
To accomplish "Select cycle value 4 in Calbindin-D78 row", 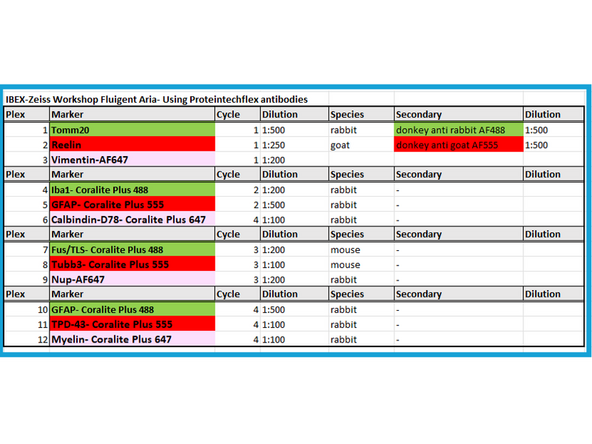I will (237, 219).
